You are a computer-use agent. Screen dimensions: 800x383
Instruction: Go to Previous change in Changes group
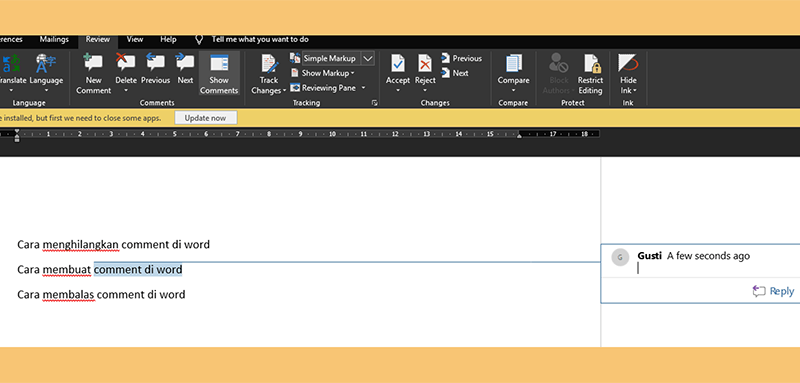click(x=461, y=59)
